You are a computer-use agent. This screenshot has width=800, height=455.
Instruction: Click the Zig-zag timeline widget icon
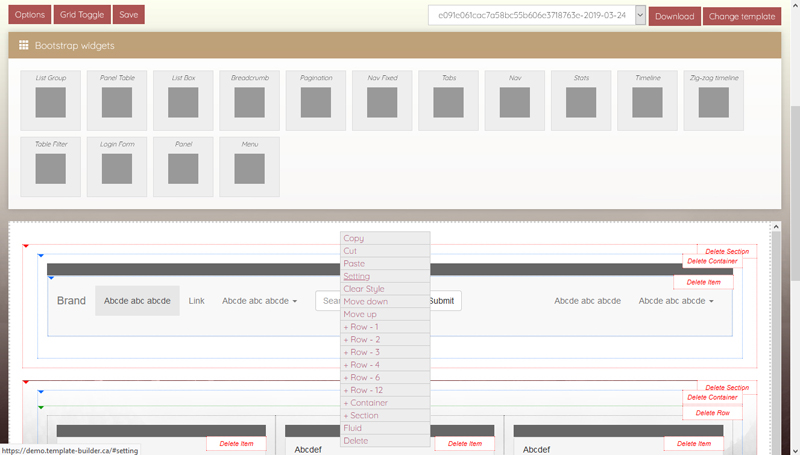[712, 102]
